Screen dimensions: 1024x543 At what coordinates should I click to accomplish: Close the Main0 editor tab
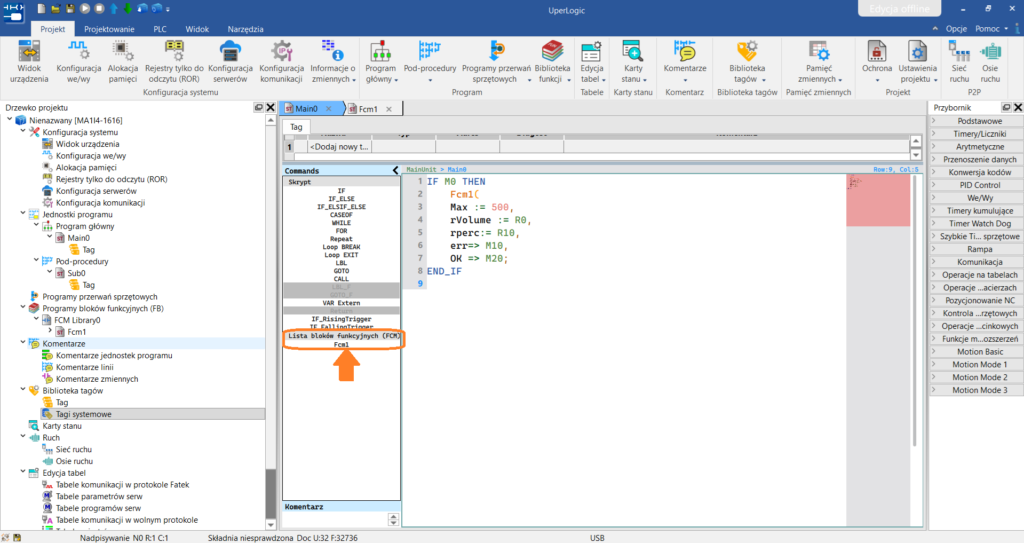(x=328, y=108)
